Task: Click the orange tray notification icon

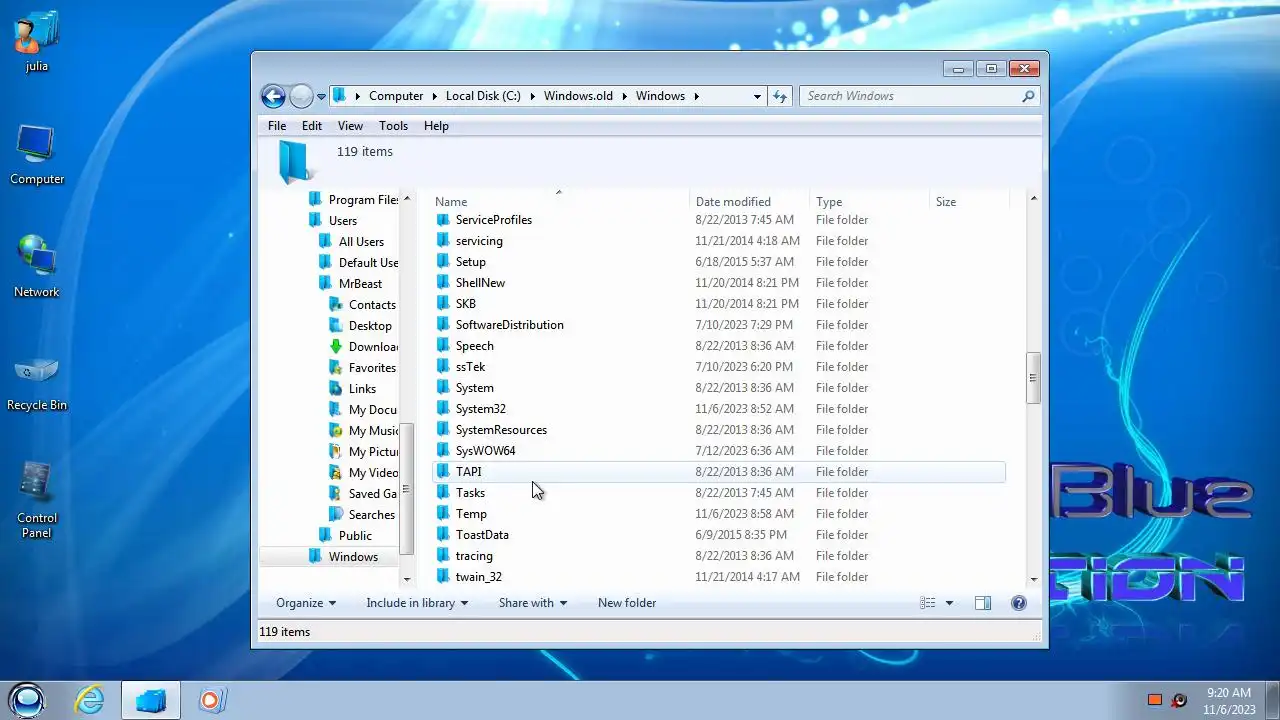Action: (x=1155, y=700)
